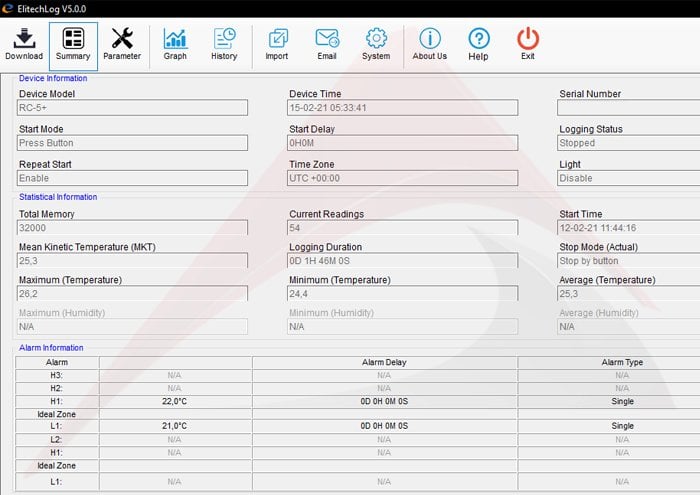Click the Logging Duration field
The width and height of the screenshot is (700, 495).
coord(403,261)
